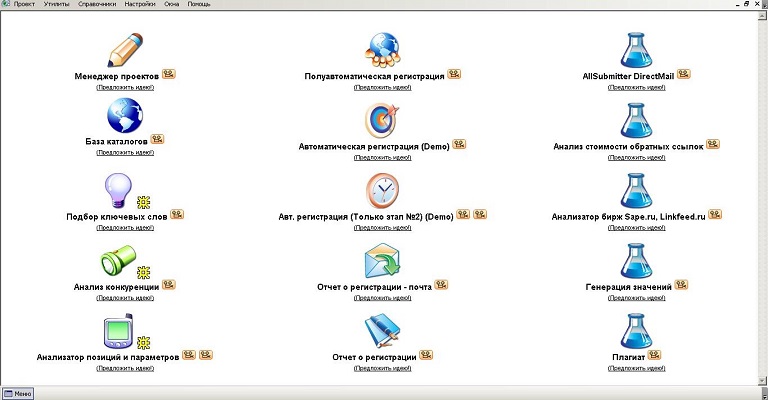Play video tutorial for Анализ конкуренции

point(169,285)
